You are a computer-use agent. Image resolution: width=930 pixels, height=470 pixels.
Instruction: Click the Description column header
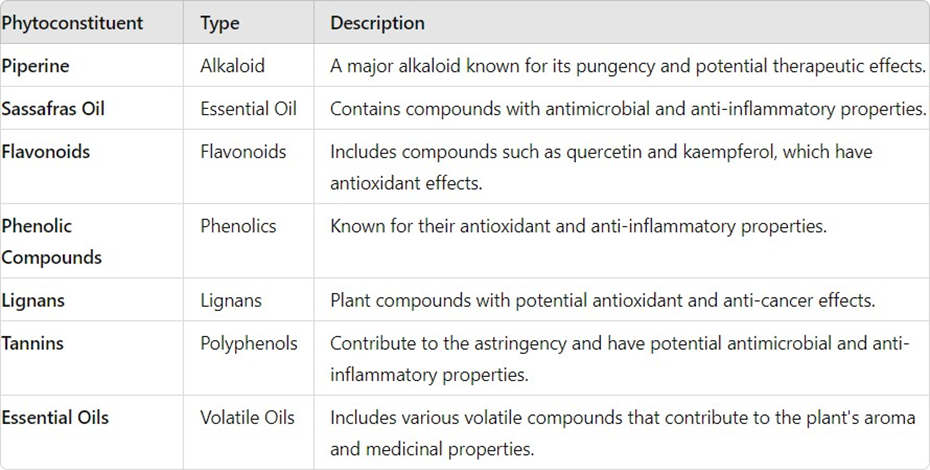tap(377, 23)
